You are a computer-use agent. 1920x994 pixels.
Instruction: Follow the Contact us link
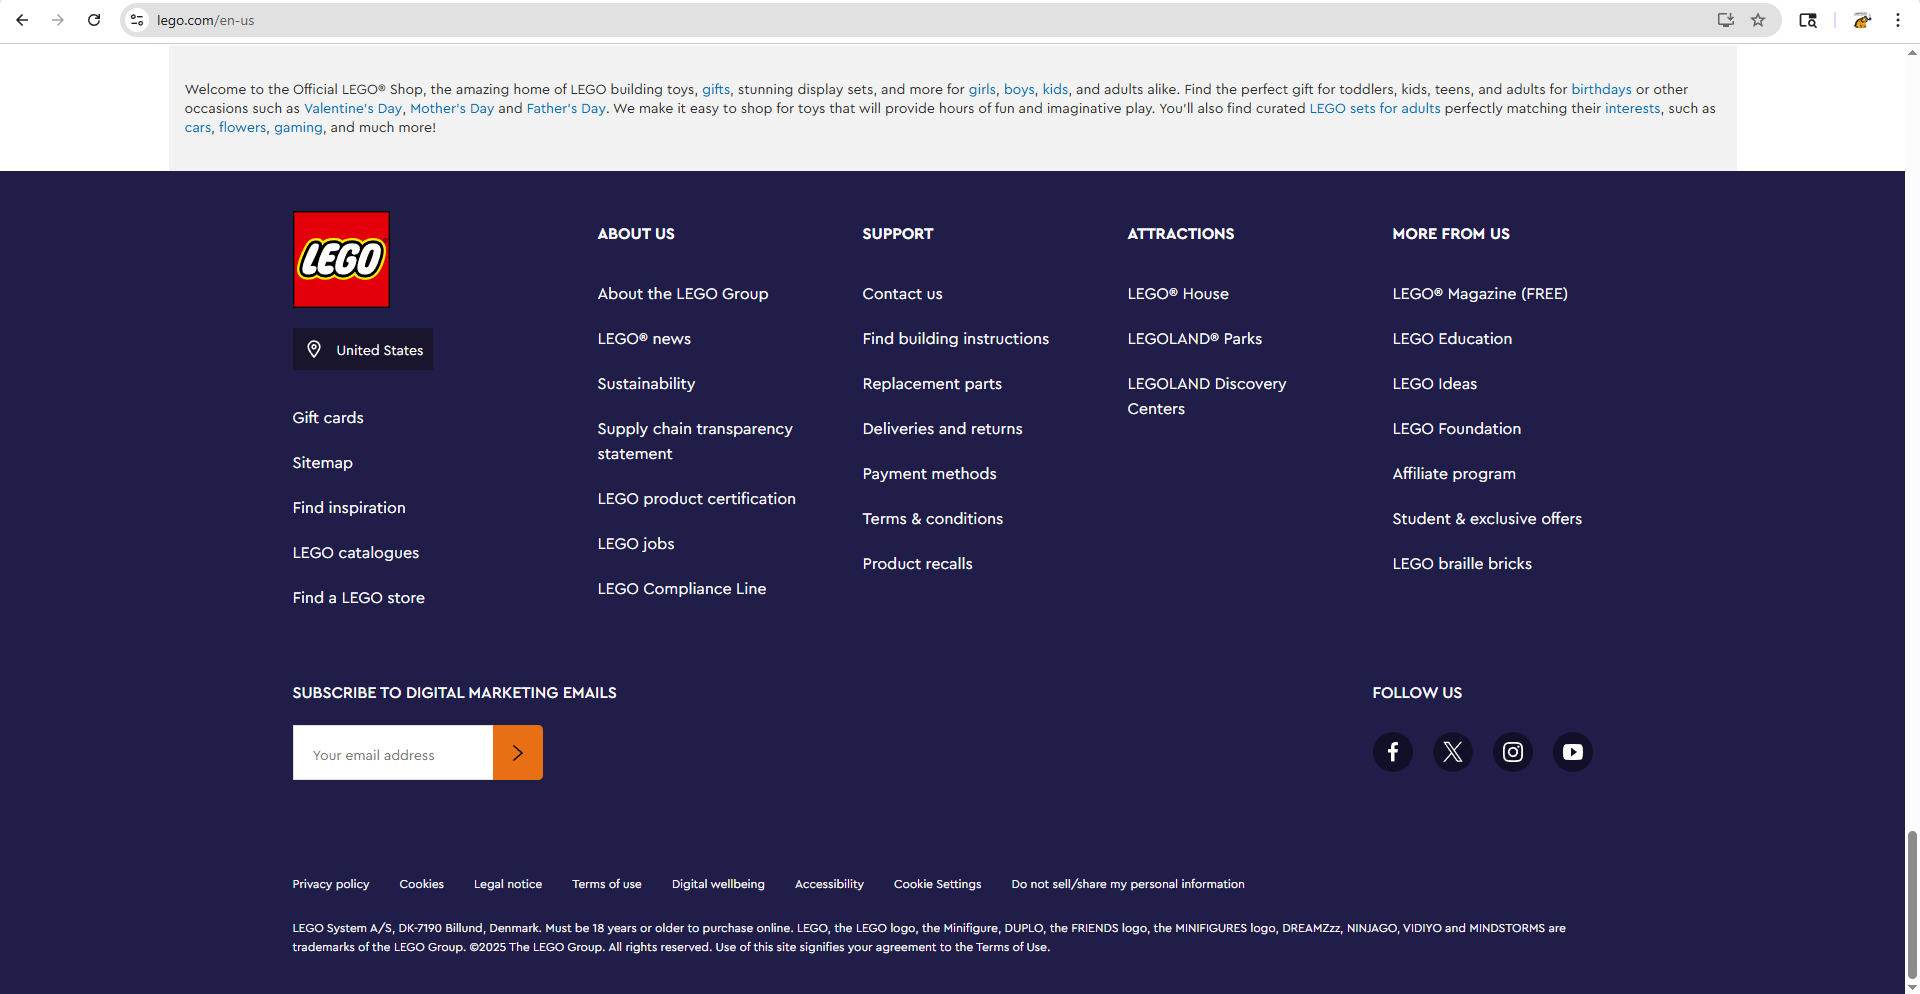(902, 293)
